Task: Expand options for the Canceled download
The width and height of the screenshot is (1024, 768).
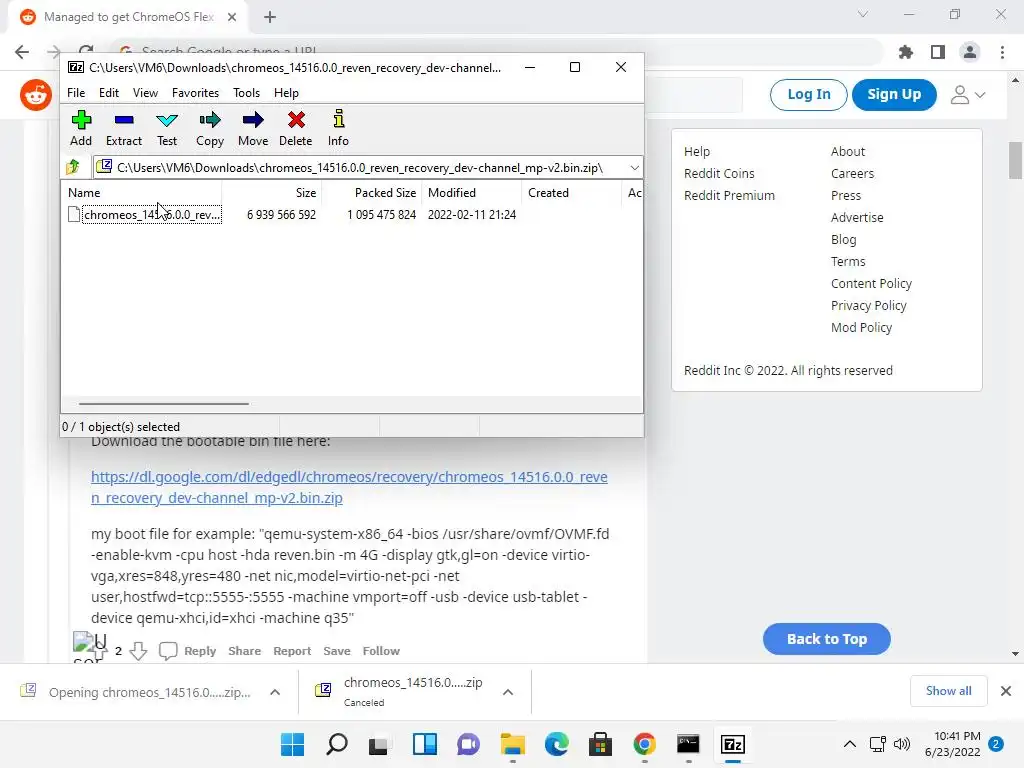Action: tap(508, 692)
